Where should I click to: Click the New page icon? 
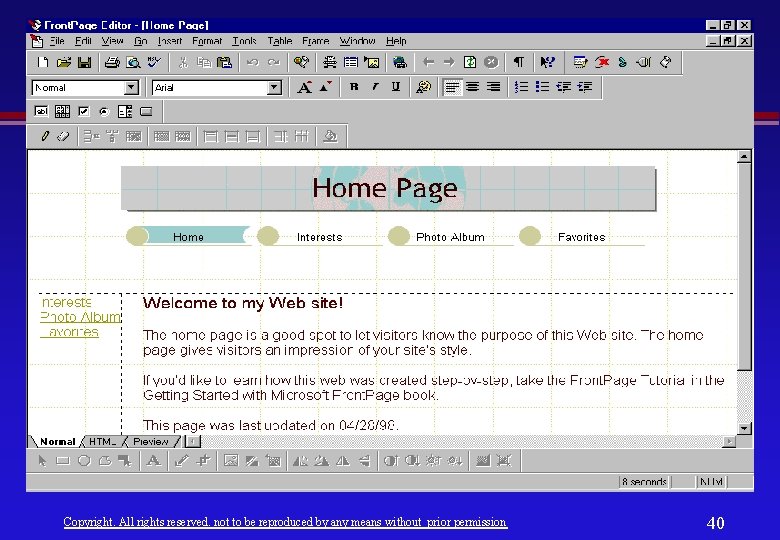(43, 62)
